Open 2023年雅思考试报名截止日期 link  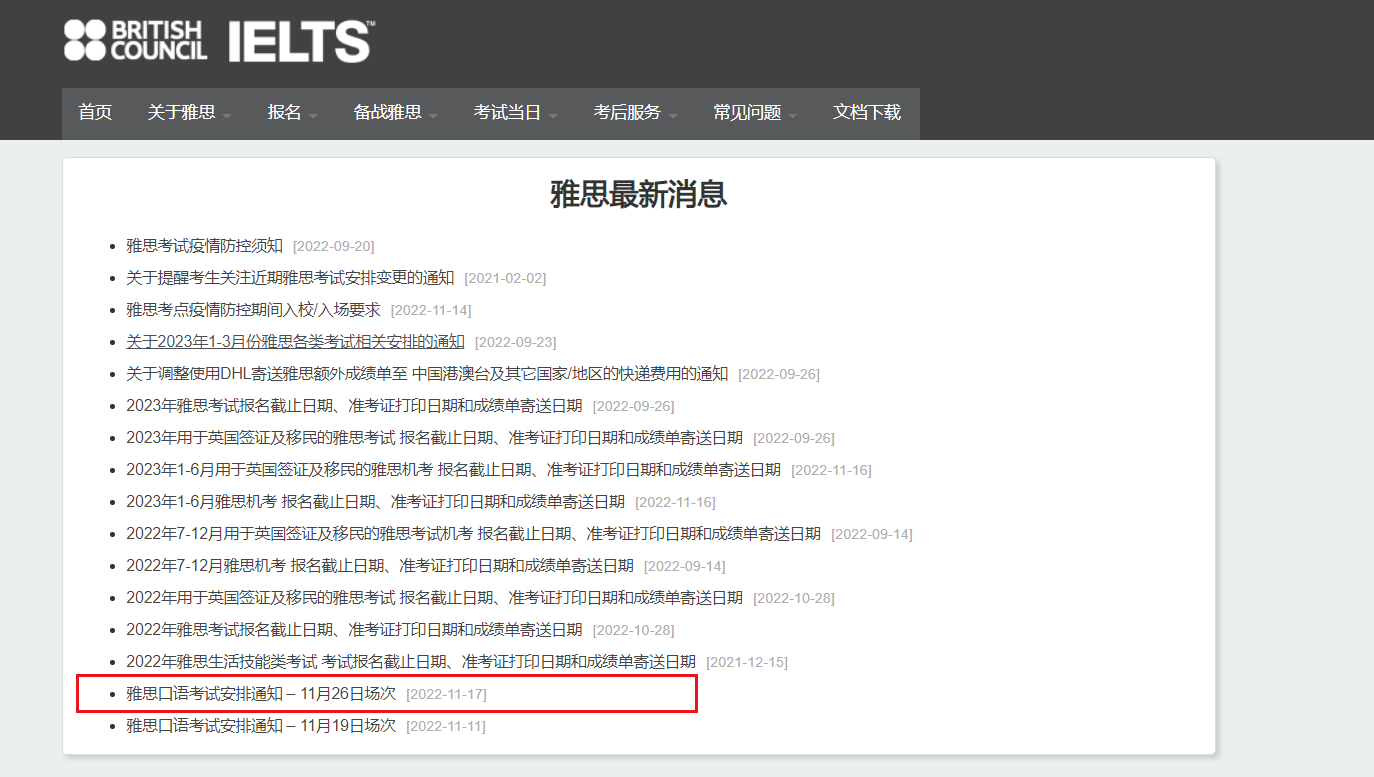354,406
